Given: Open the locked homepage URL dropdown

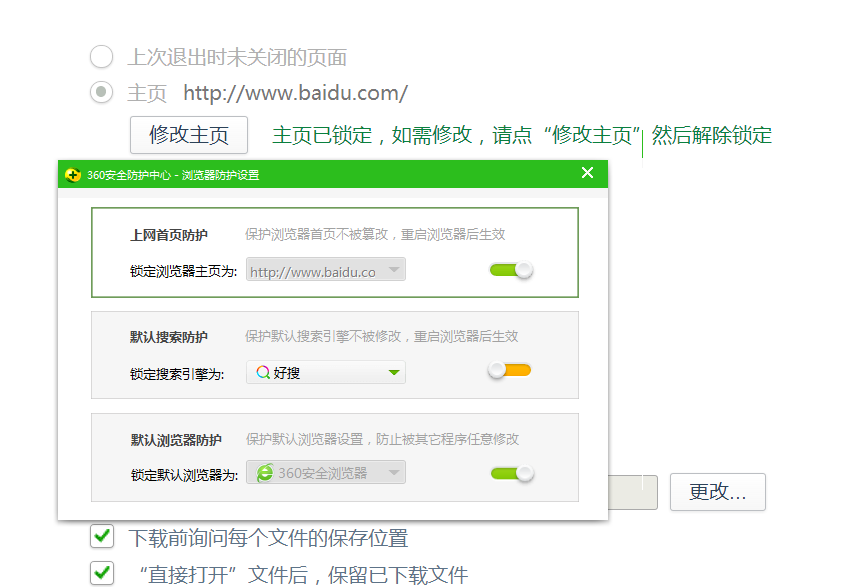Looking at the screenshot, I should point(326,269).
